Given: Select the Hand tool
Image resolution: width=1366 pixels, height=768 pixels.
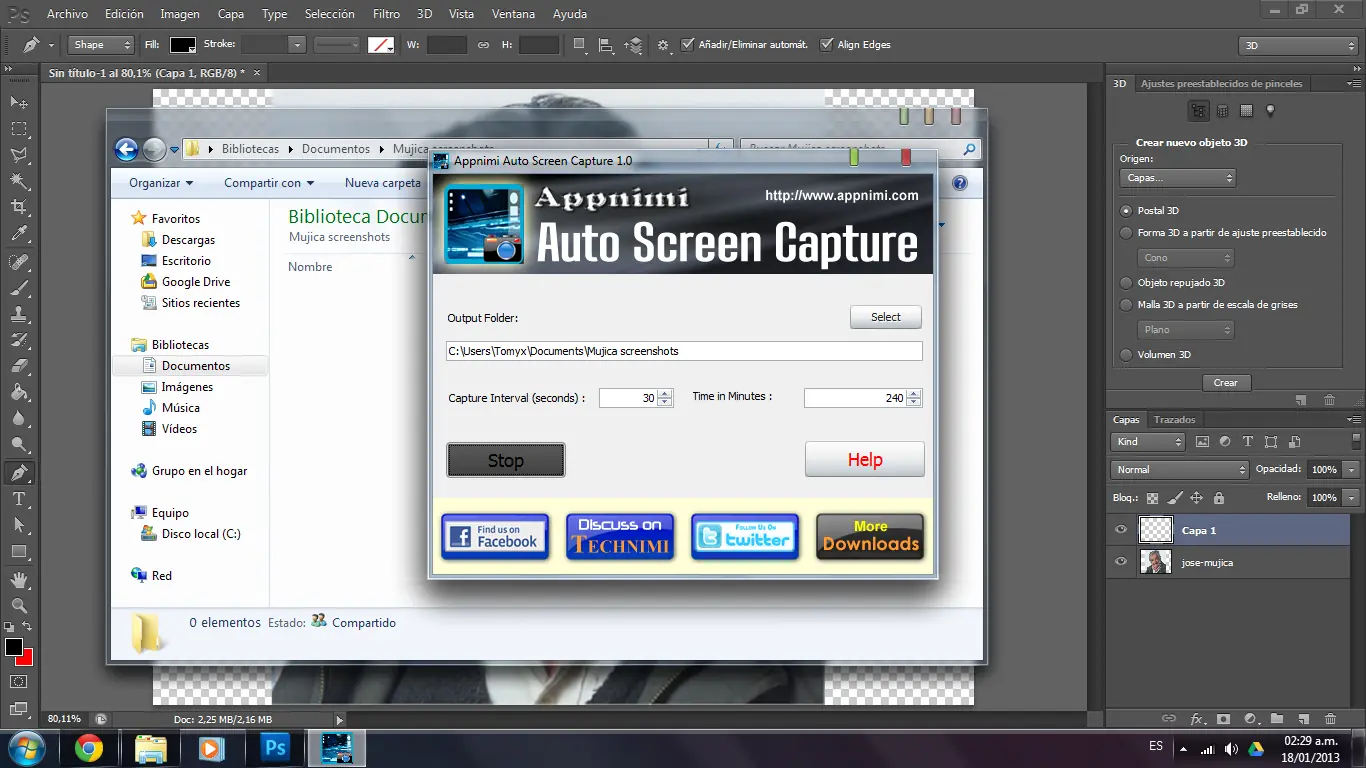Looking at the screenshot, I should pos(19,579).
